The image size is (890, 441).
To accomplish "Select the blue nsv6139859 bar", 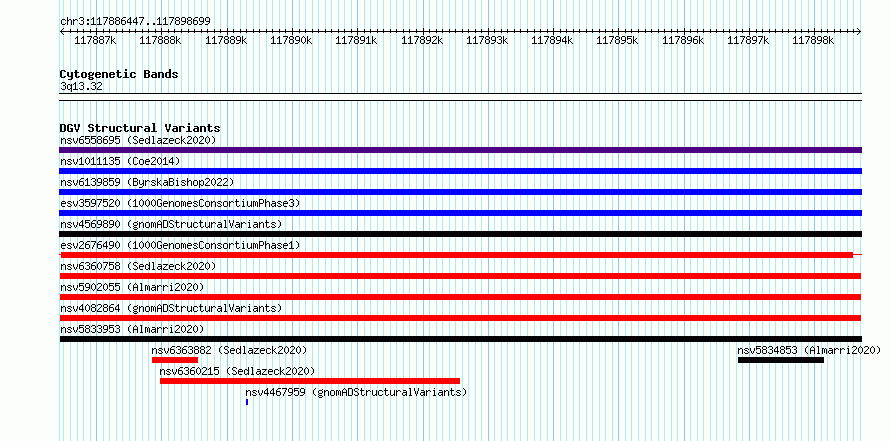I will pyautogui.click(x=461, y=192).
